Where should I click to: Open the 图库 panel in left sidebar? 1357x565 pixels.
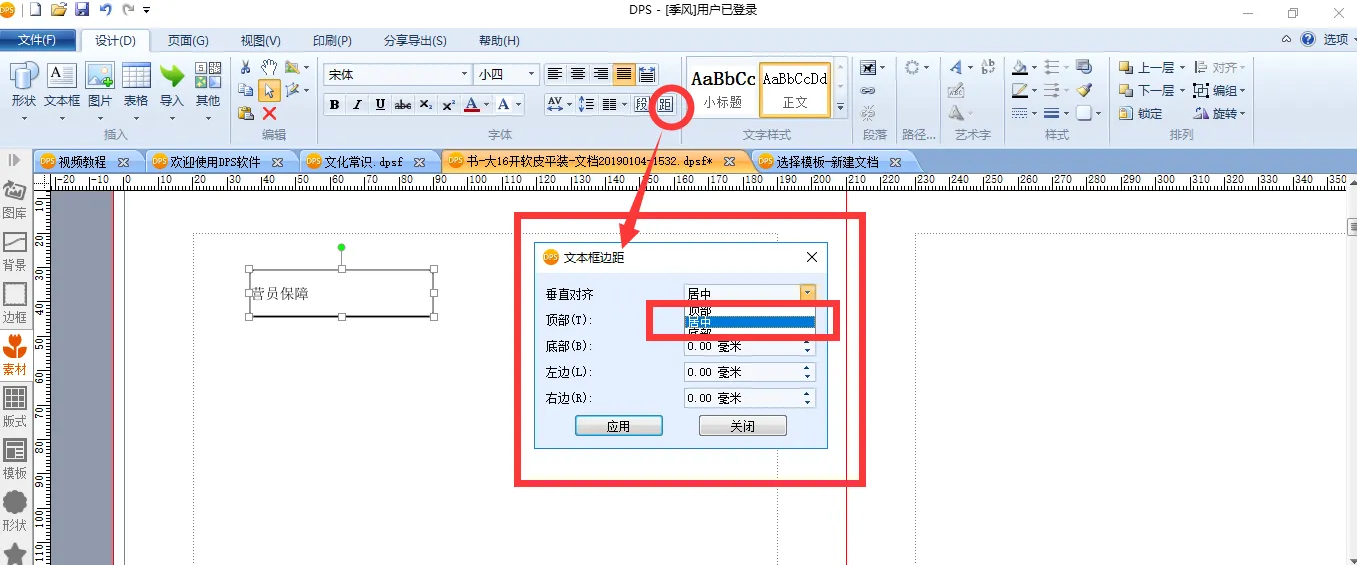pos(15,199)
